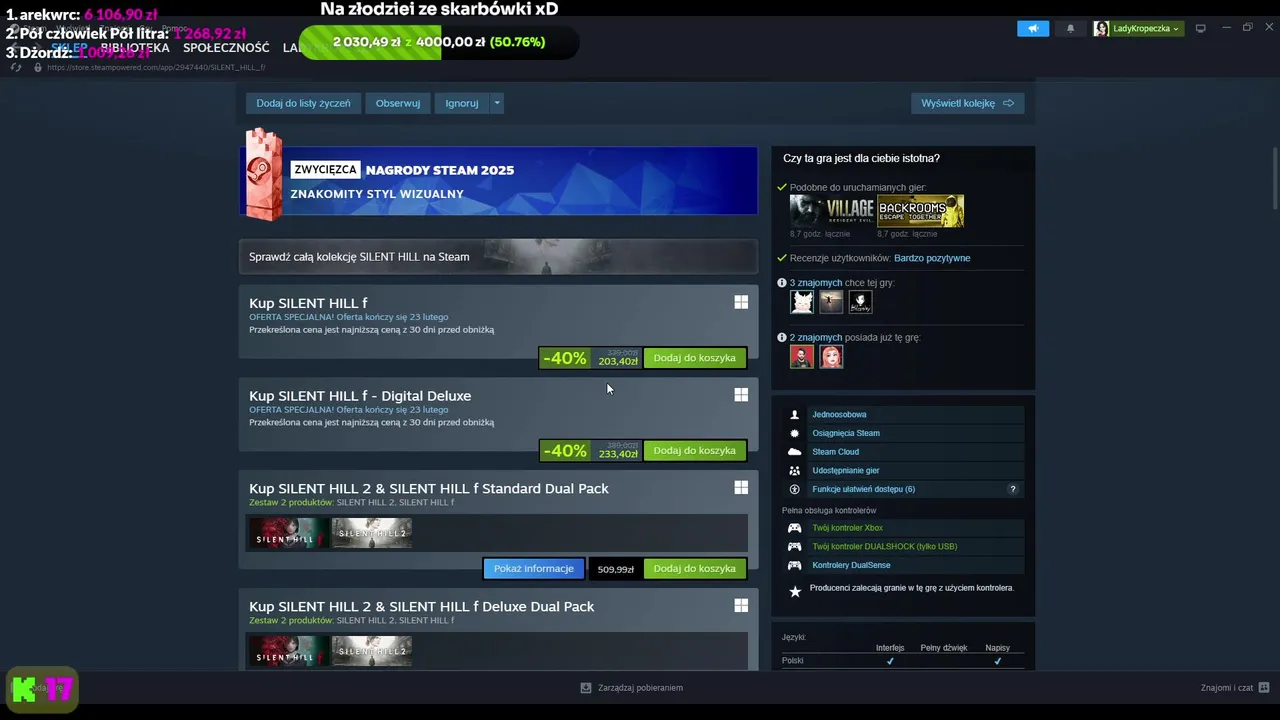Click Zarządzaj pobieraniem at the bottom
1280x720 pixels.
coord(632,688)
